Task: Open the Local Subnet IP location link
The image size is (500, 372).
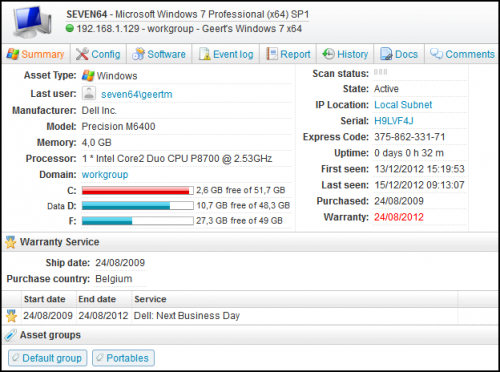Action: coord(403,105)
